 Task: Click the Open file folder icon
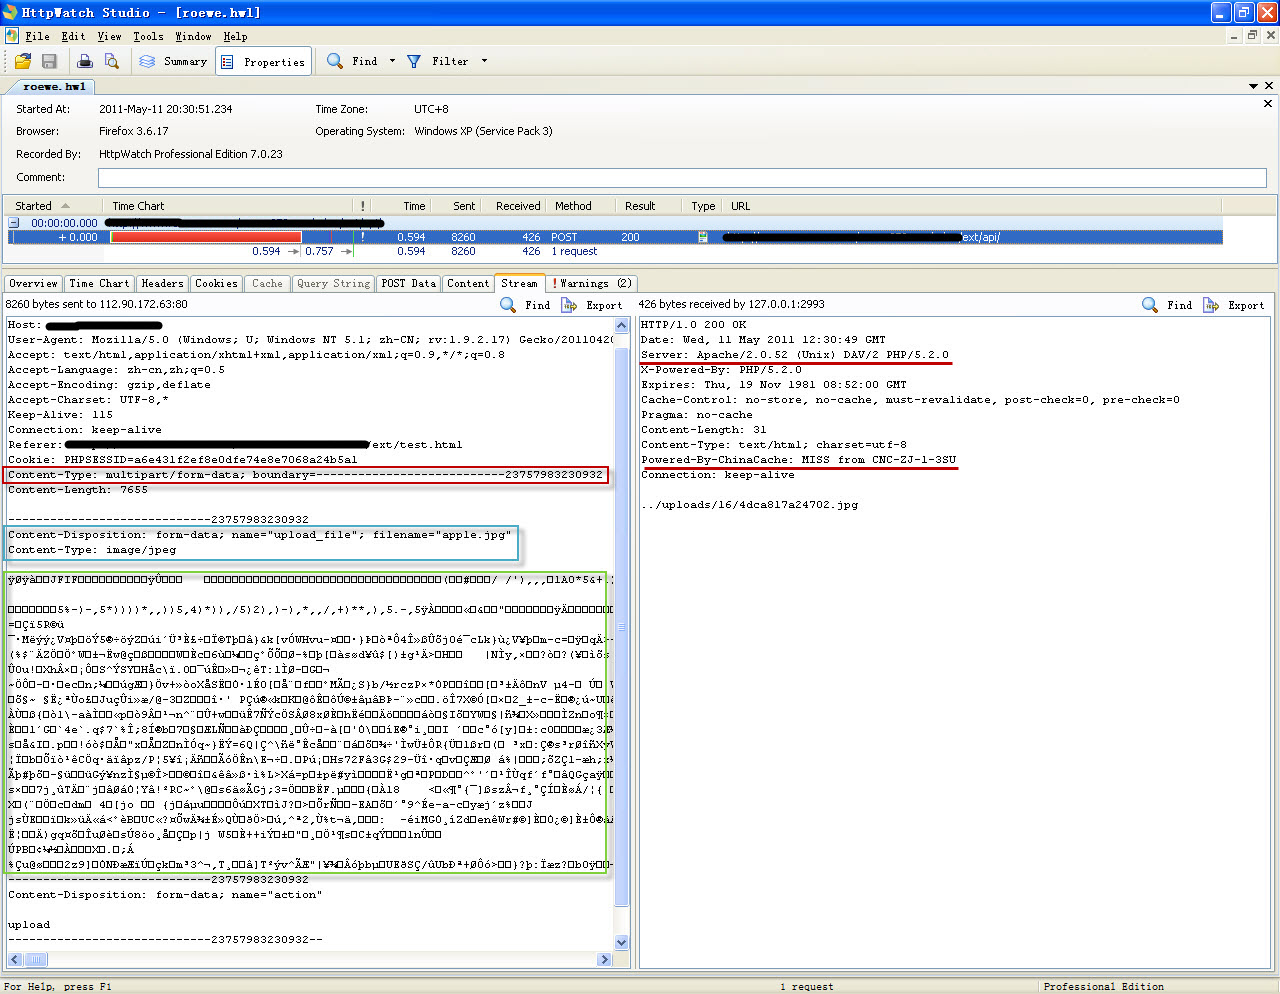click(x=23, y=61)
